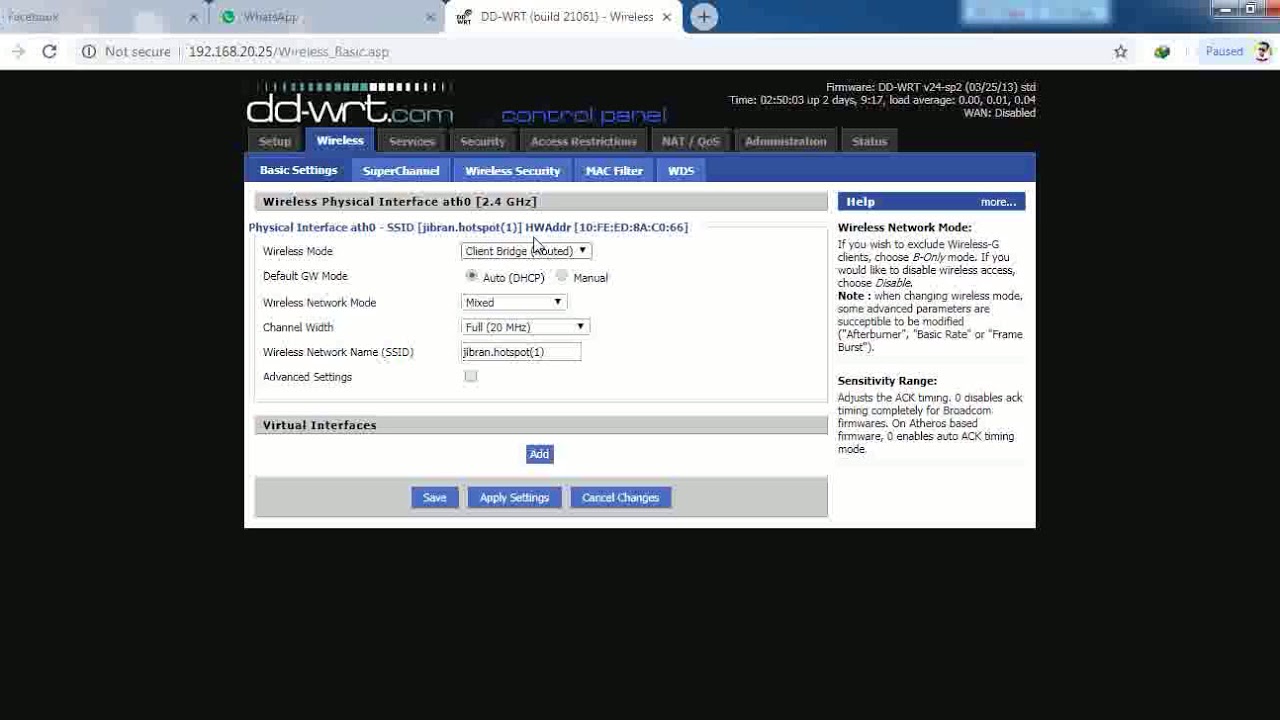Close the Facebook browser tab

pyautogui.click(x=193, y=17)
